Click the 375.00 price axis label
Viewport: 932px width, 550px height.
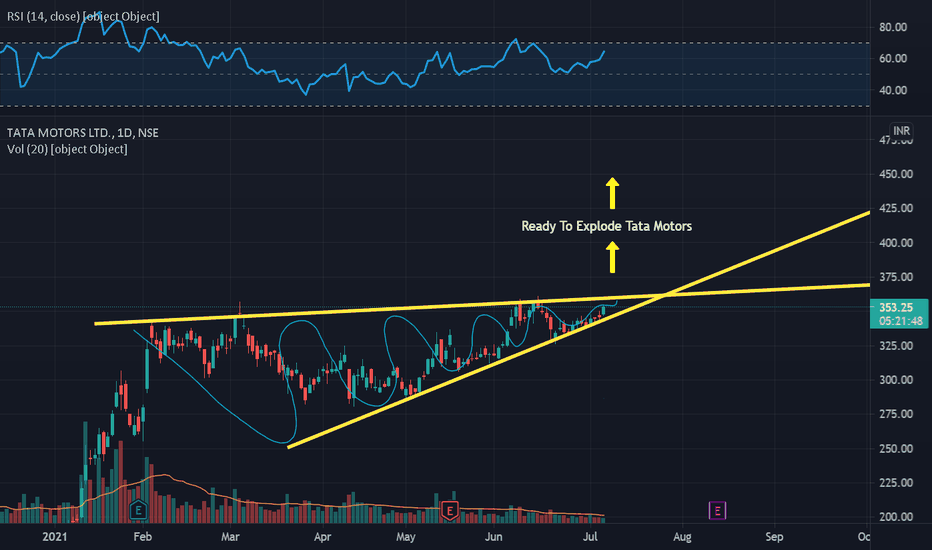[x=896, y=277]
